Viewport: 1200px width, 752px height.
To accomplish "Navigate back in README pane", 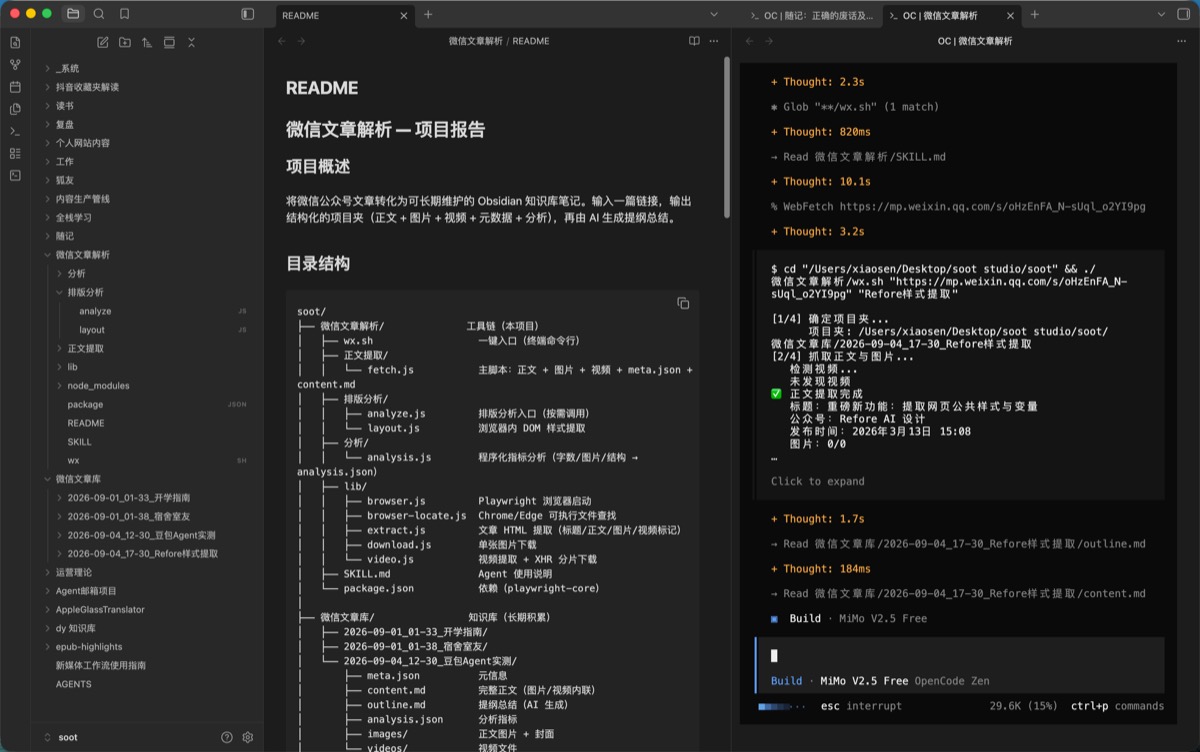I will tap(281, 41).
